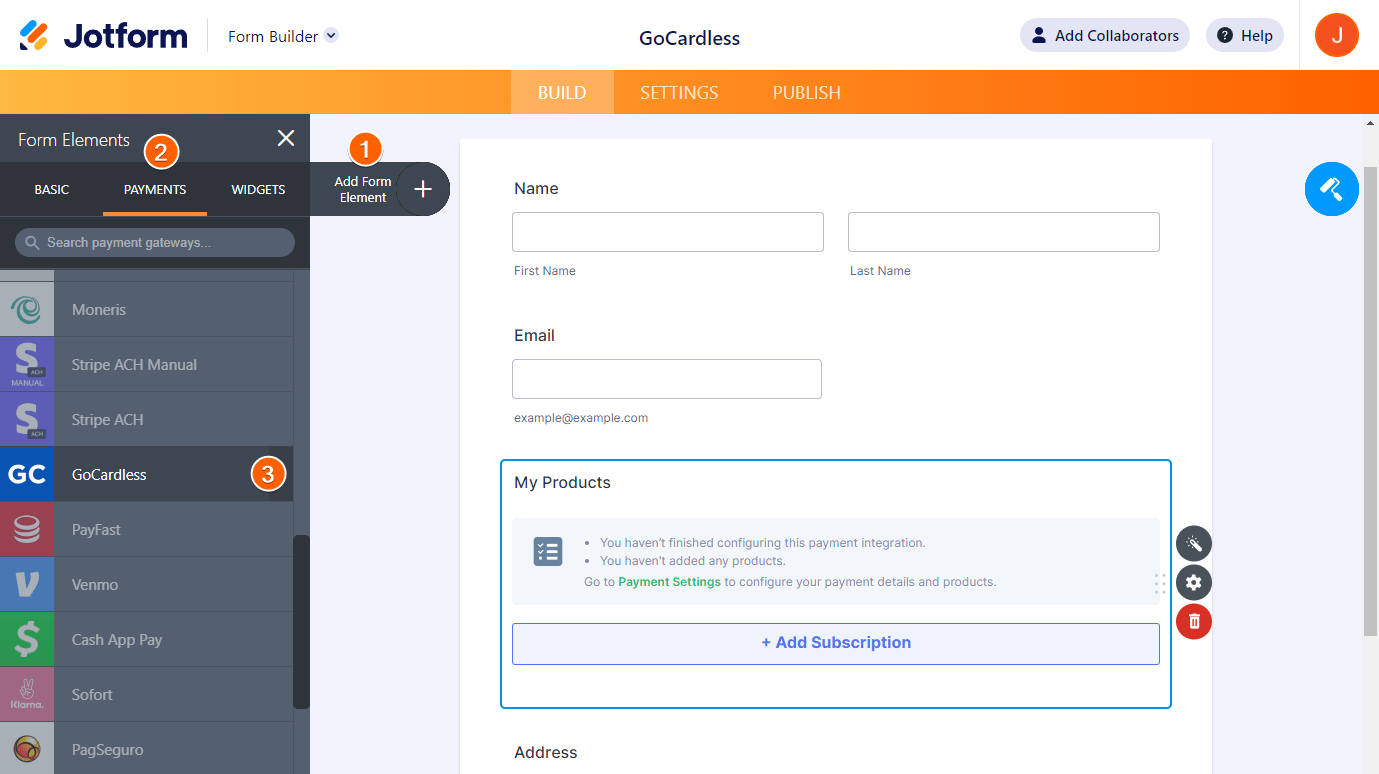Delete the My Products field
The height and width of the screenshot is (774, 1379).
[1194, 621]
